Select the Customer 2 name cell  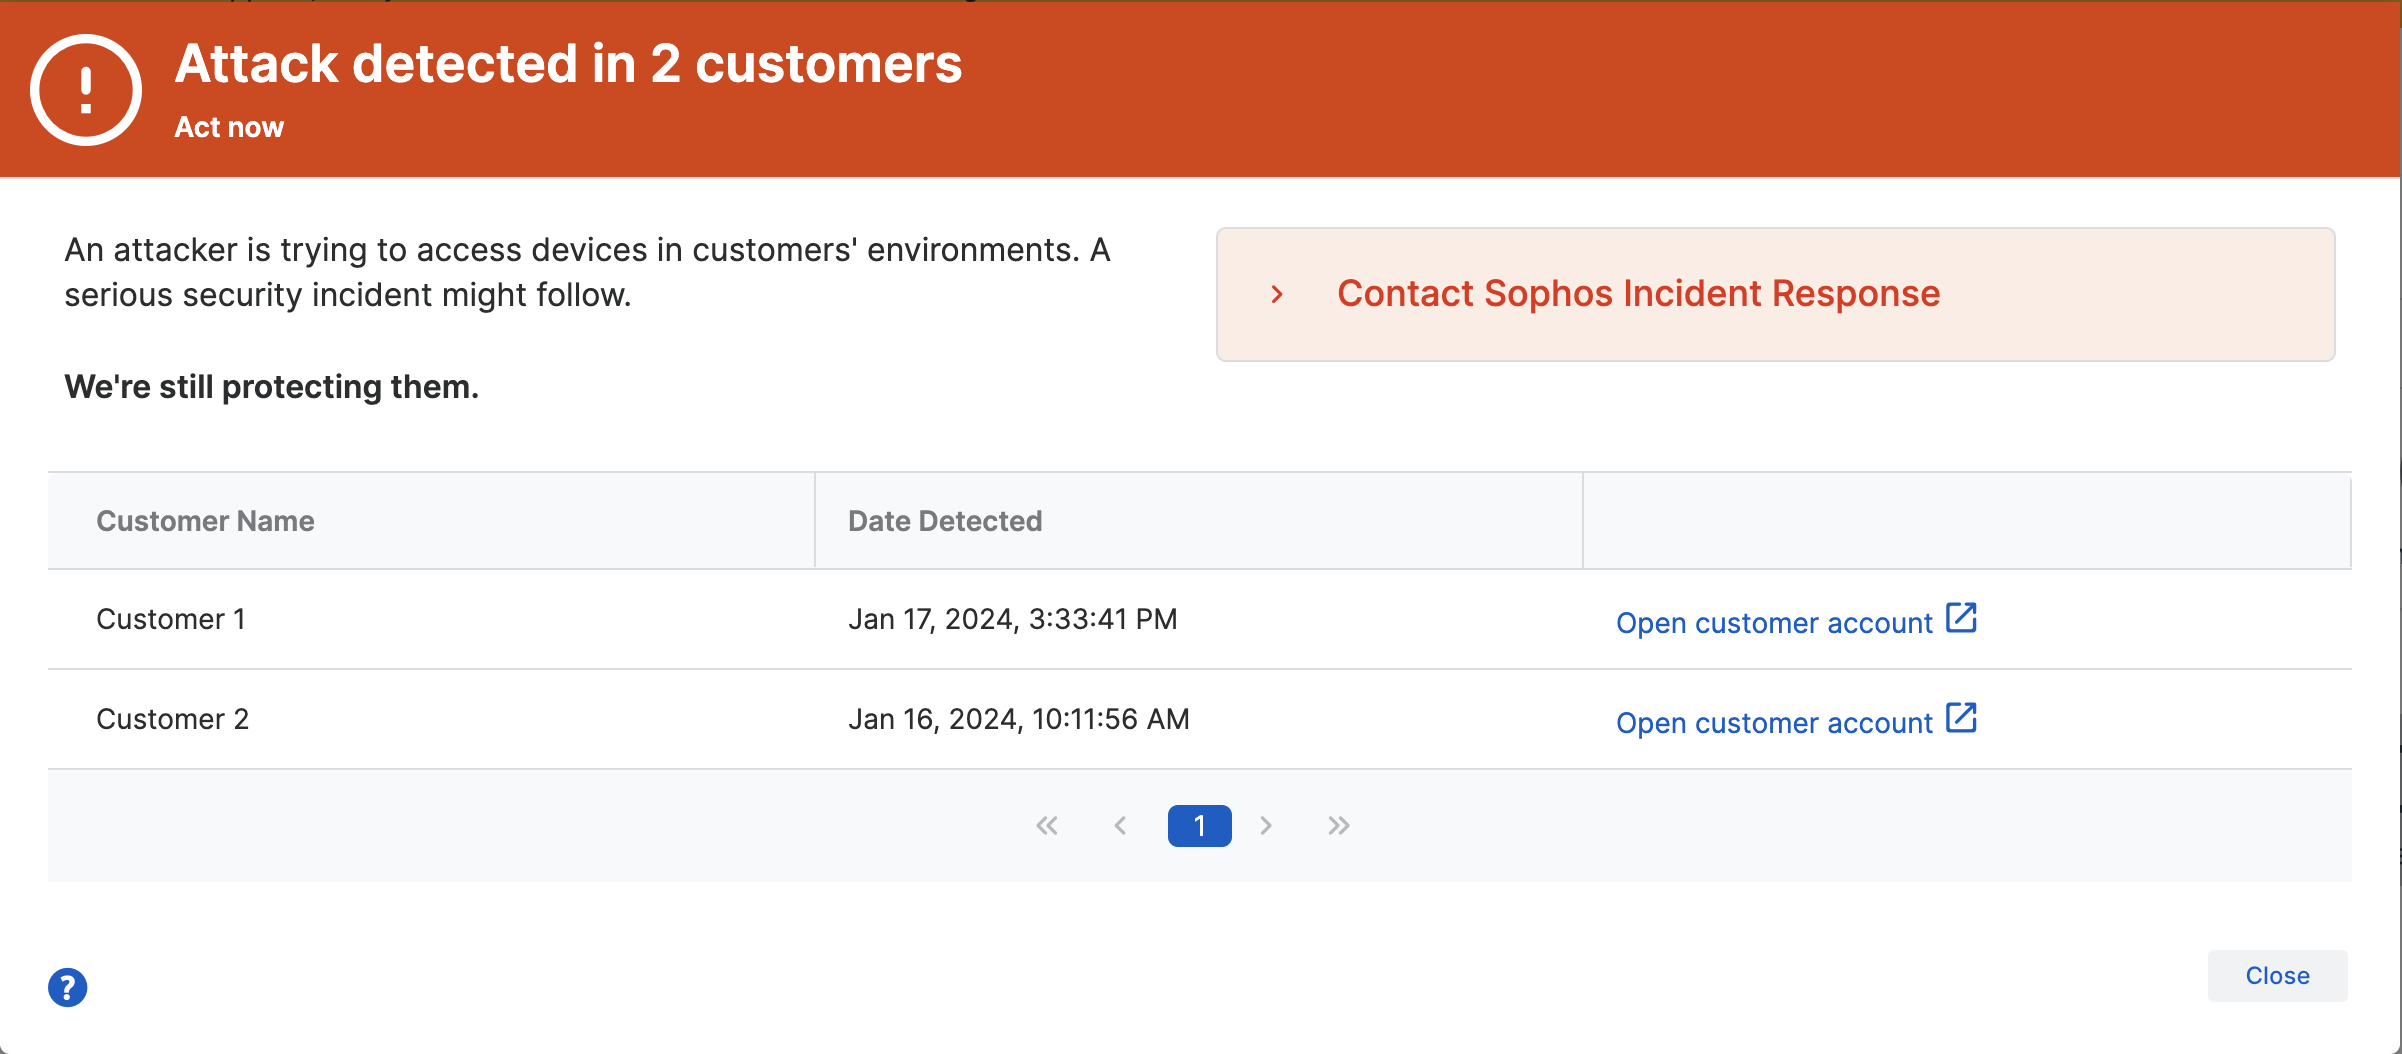click(172, 720)
